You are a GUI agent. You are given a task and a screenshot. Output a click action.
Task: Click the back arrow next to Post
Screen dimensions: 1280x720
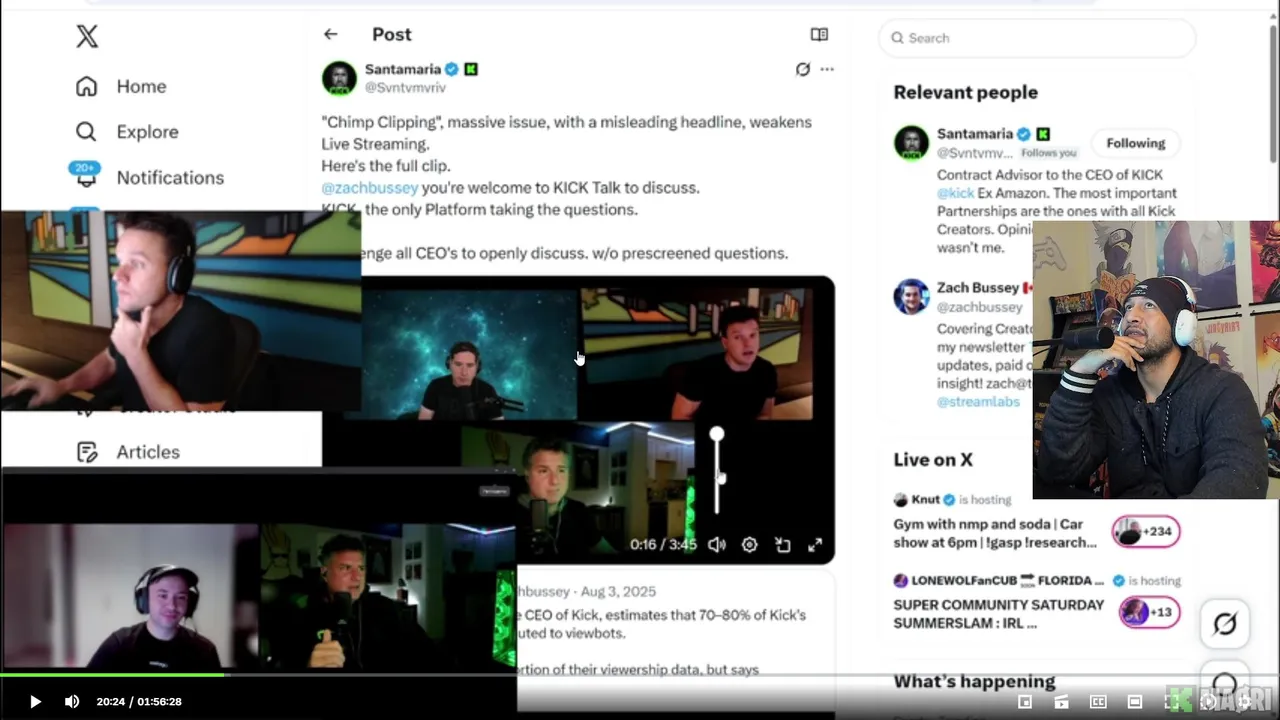(331, 34)
